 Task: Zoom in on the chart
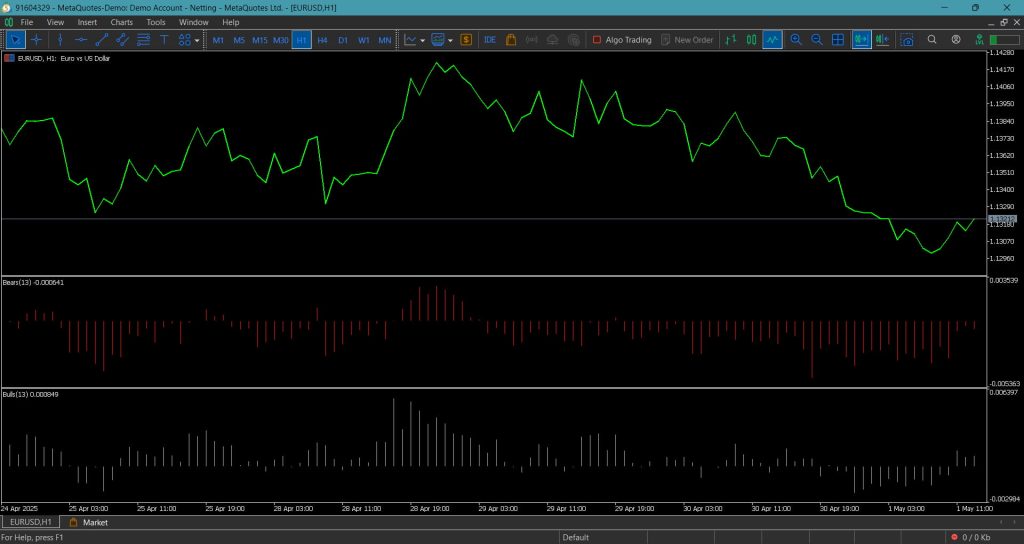[795, 40]
